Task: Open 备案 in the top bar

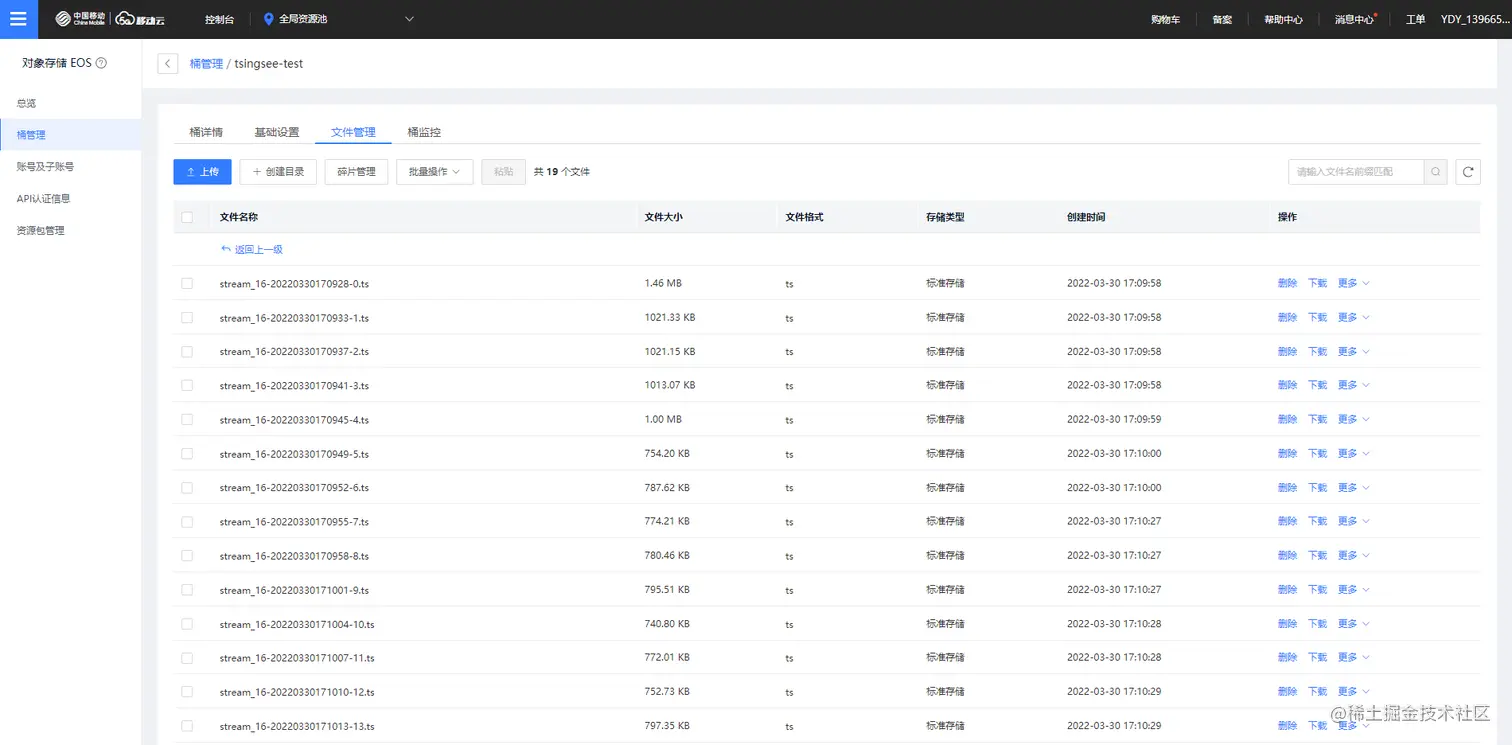Action: [1222, 19]
